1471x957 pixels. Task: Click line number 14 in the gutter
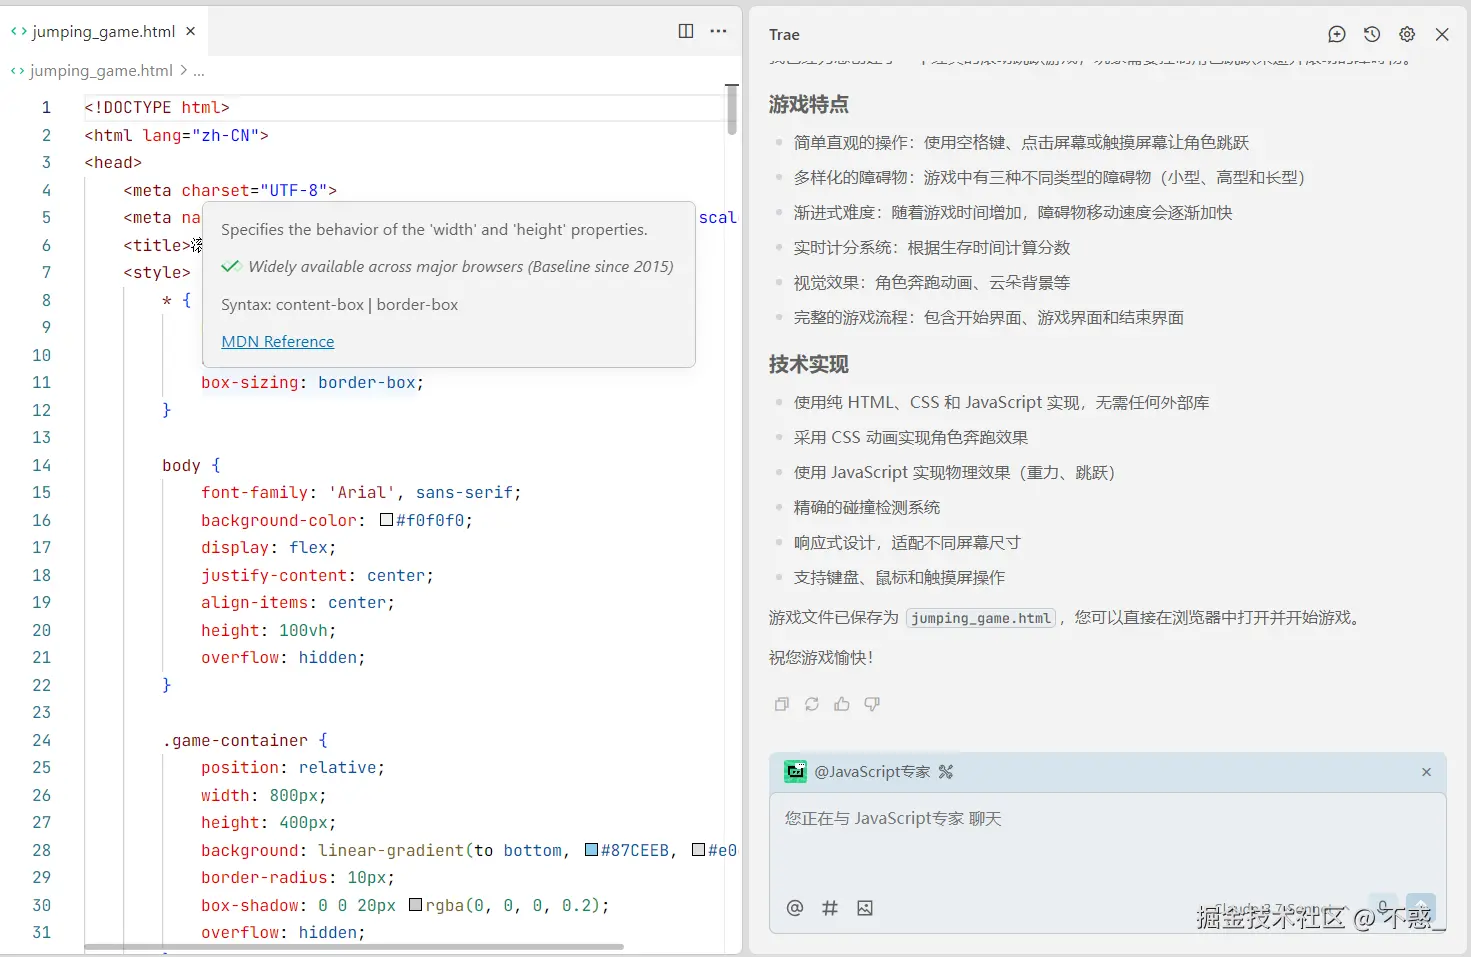click(41, 465)
